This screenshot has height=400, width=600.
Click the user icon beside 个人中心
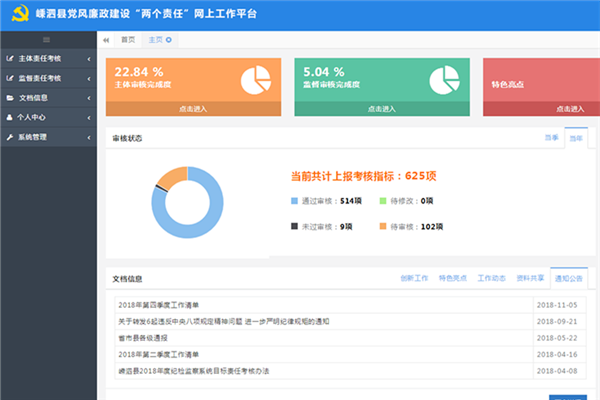tap(10, 117)
